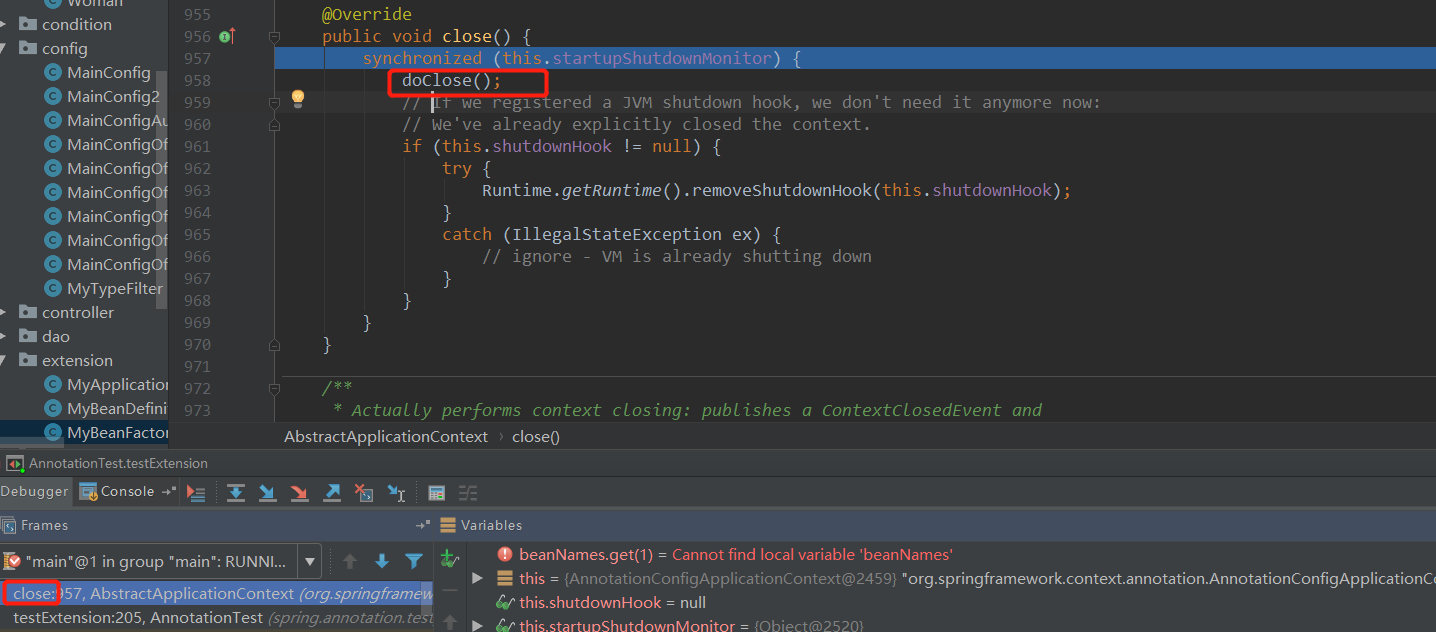The height and width of the screenshot is (632, 1436).
Task: Click the Trace Current Stream Chain icon
Action: pos(468,492)
